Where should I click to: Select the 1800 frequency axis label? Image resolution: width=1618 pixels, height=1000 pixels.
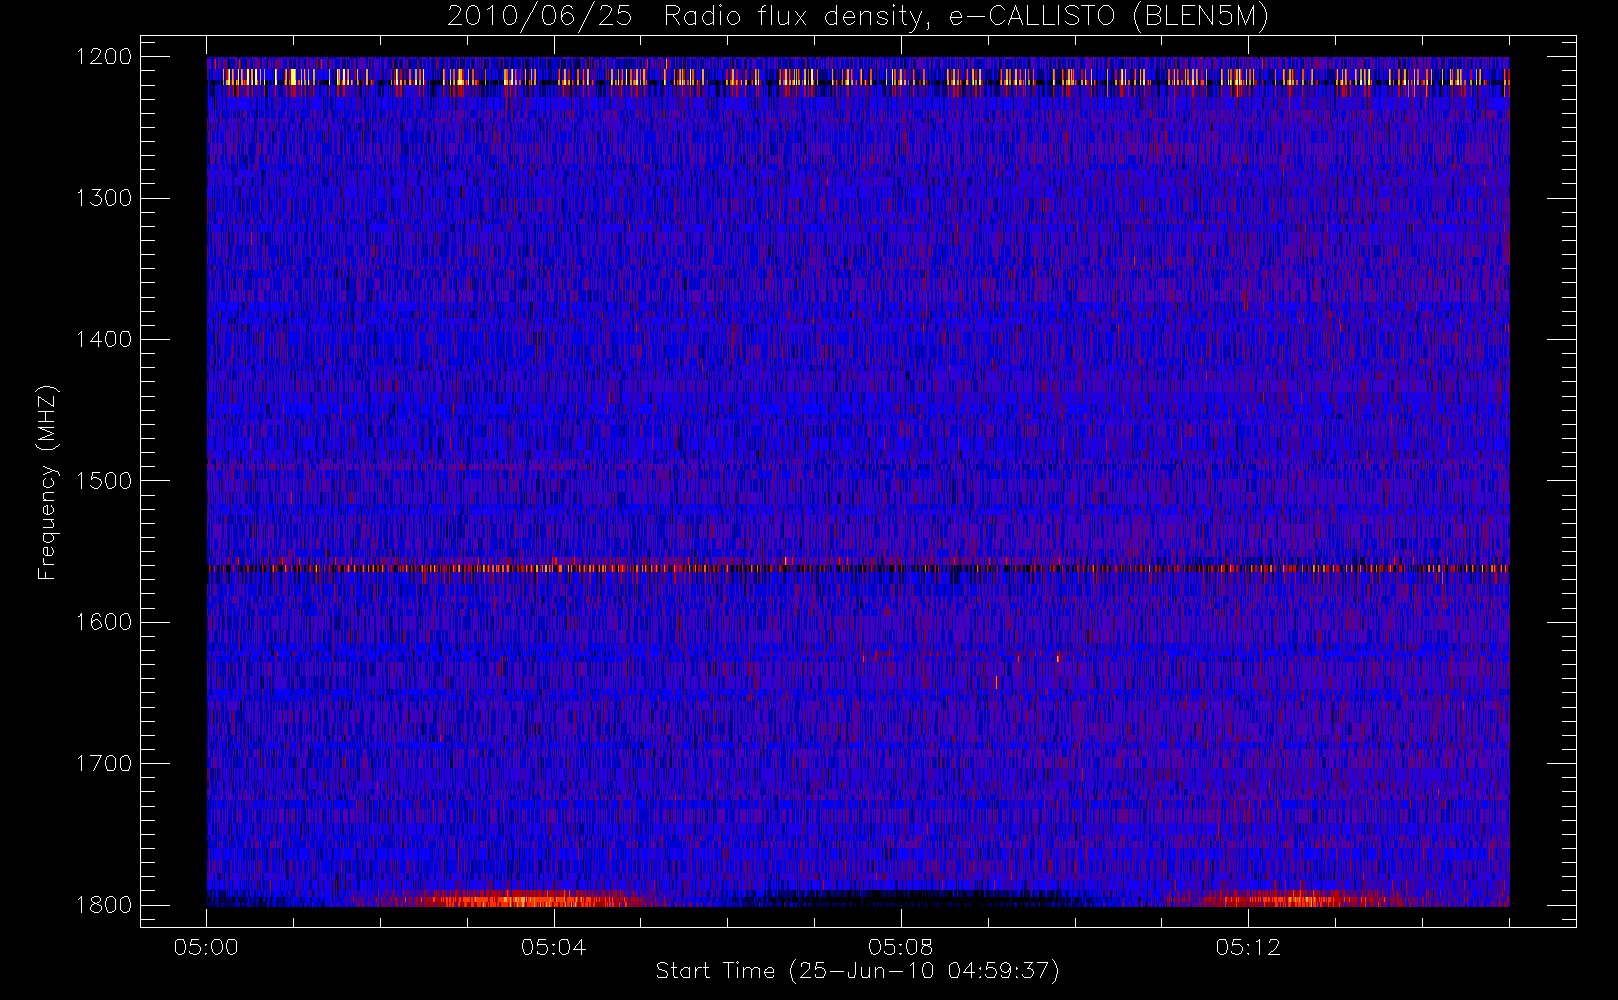pyautogui.click(x=104, y=905)
